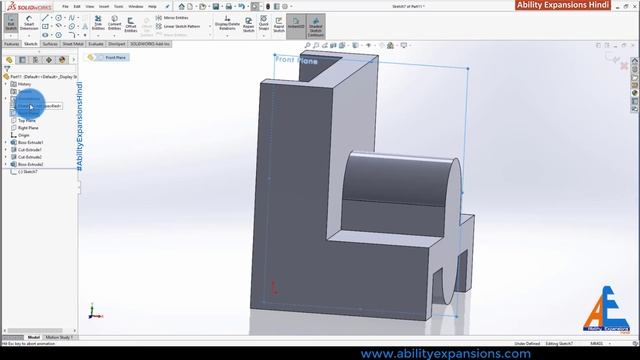Open the FeatureManager Design Tree tab
The width and height of the screenshot is (640, 360).
pos(9,60)
